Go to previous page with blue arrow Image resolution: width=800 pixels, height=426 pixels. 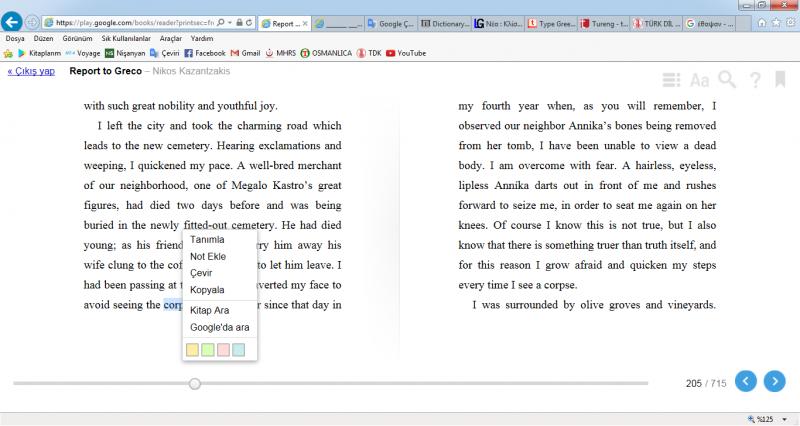click(x=746, y=381)
